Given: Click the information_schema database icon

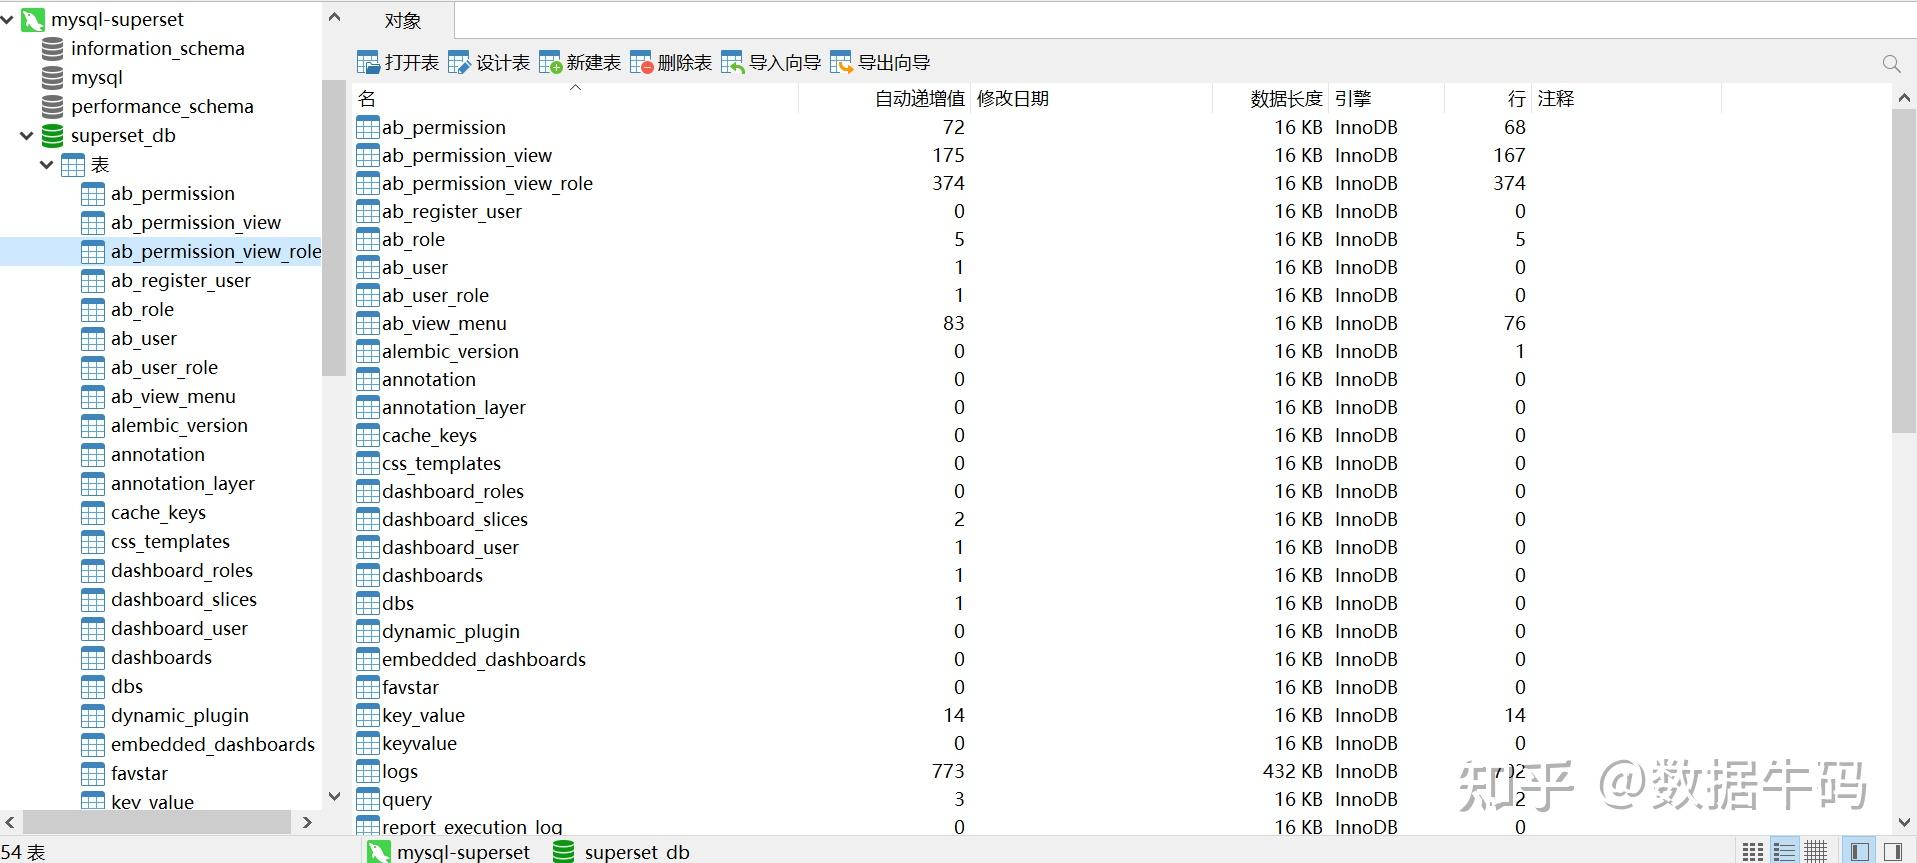Looking at the screenshot, I should (52, 48).
